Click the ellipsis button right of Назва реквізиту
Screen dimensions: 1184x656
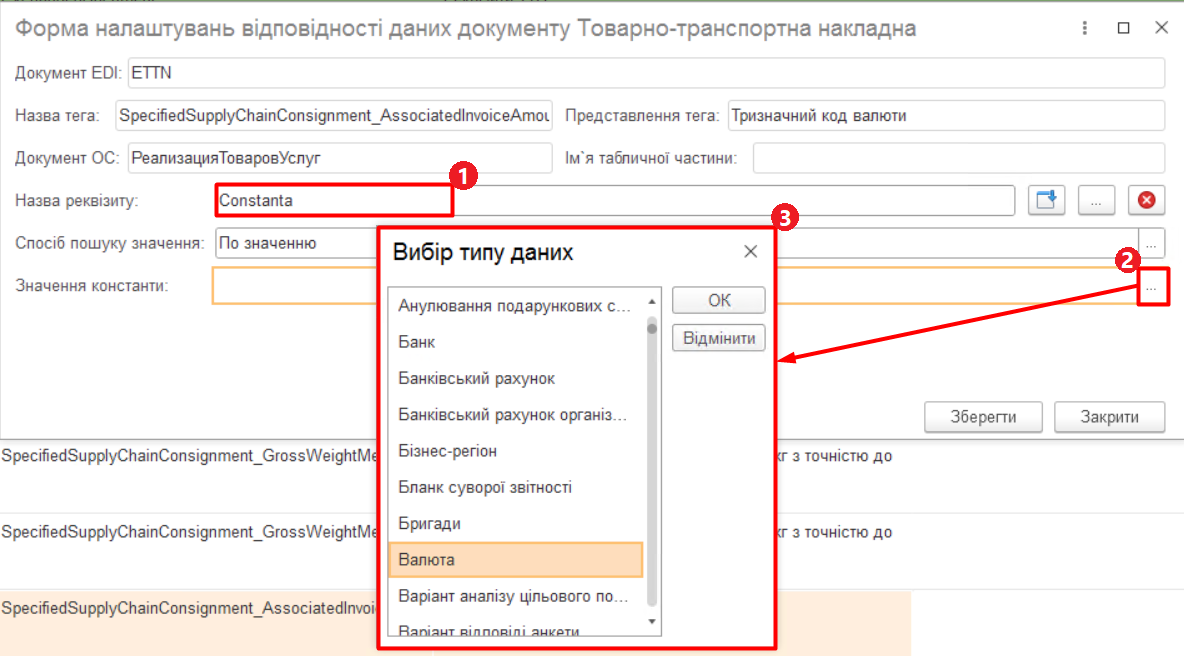click(x=1096, y=200)
